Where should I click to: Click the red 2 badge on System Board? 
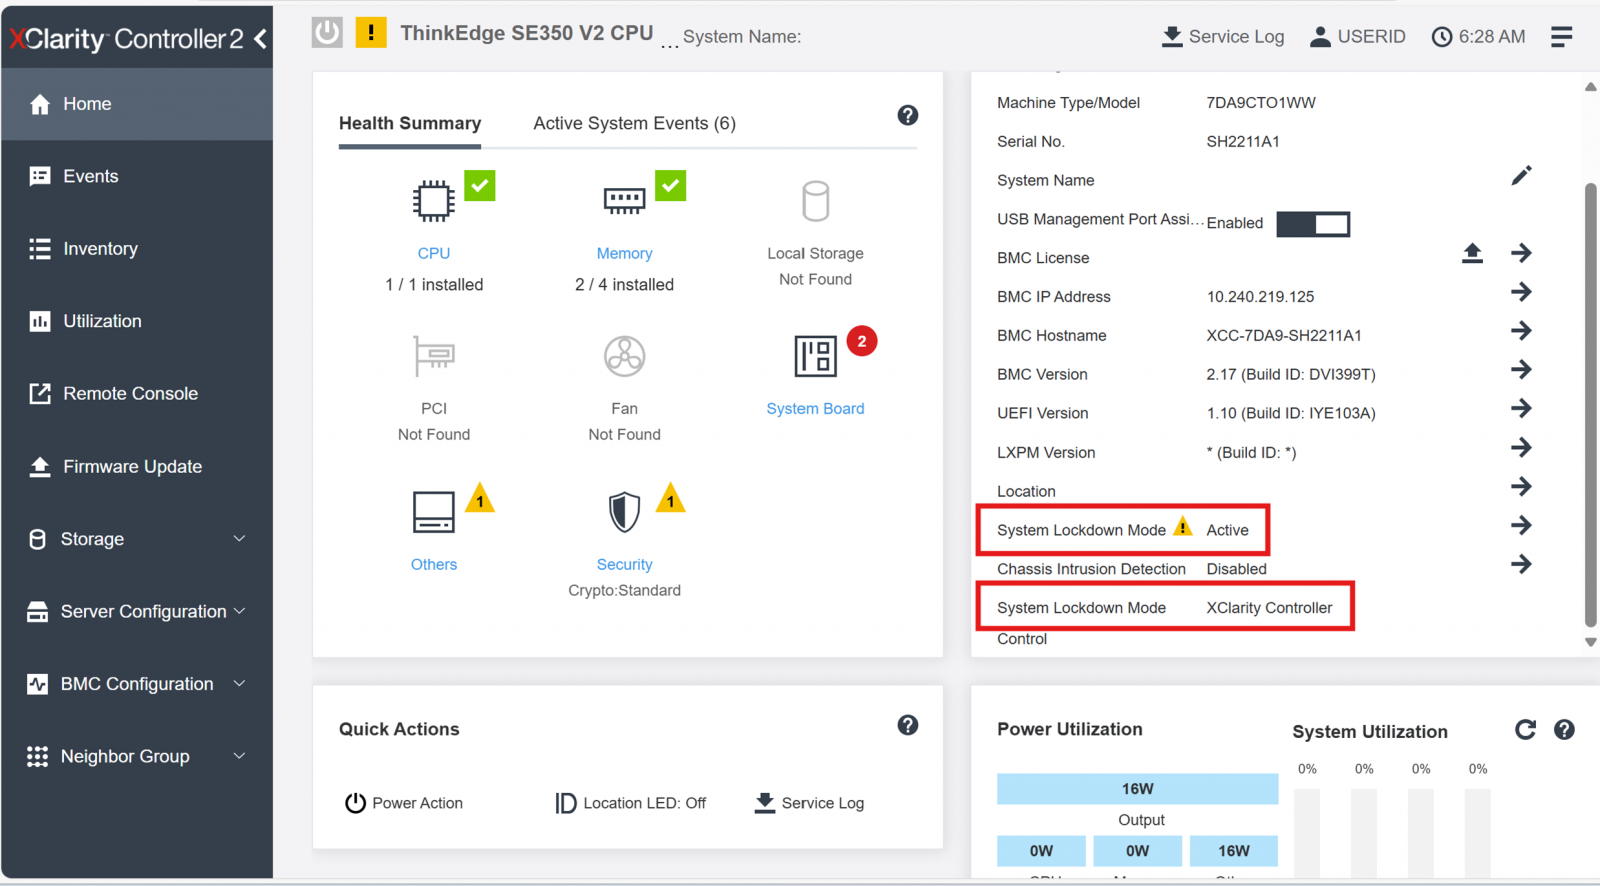[862, 341]
